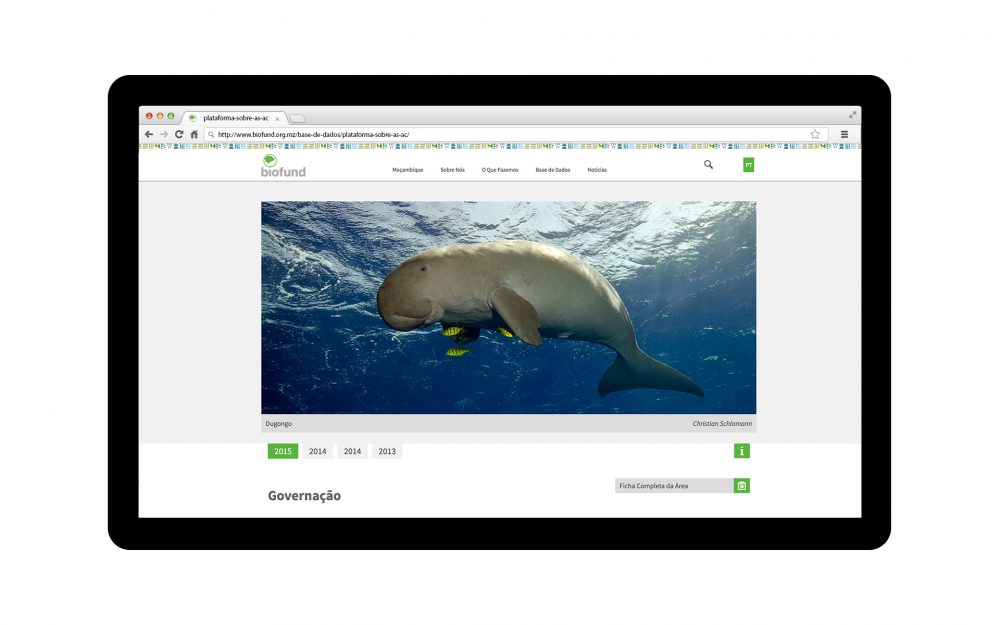Image resolution: width=1000 pixels, height=625 pixels.
Task: Switch to the second 2014 year tab
Action: [x=353, y=451]
